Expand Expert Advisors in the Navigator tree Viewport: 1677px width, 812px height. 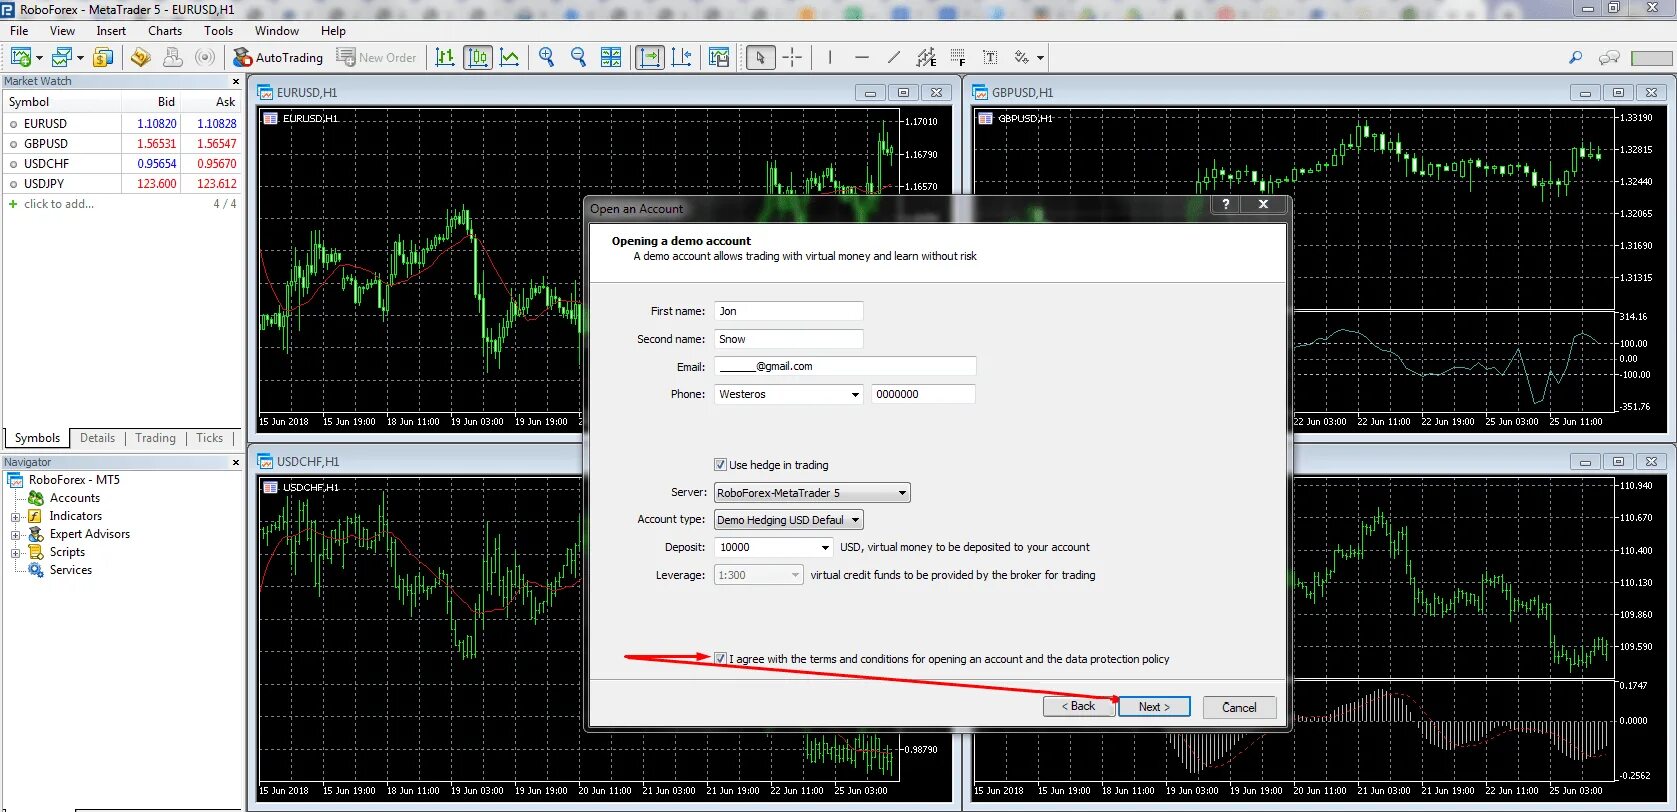click(15, 535)
